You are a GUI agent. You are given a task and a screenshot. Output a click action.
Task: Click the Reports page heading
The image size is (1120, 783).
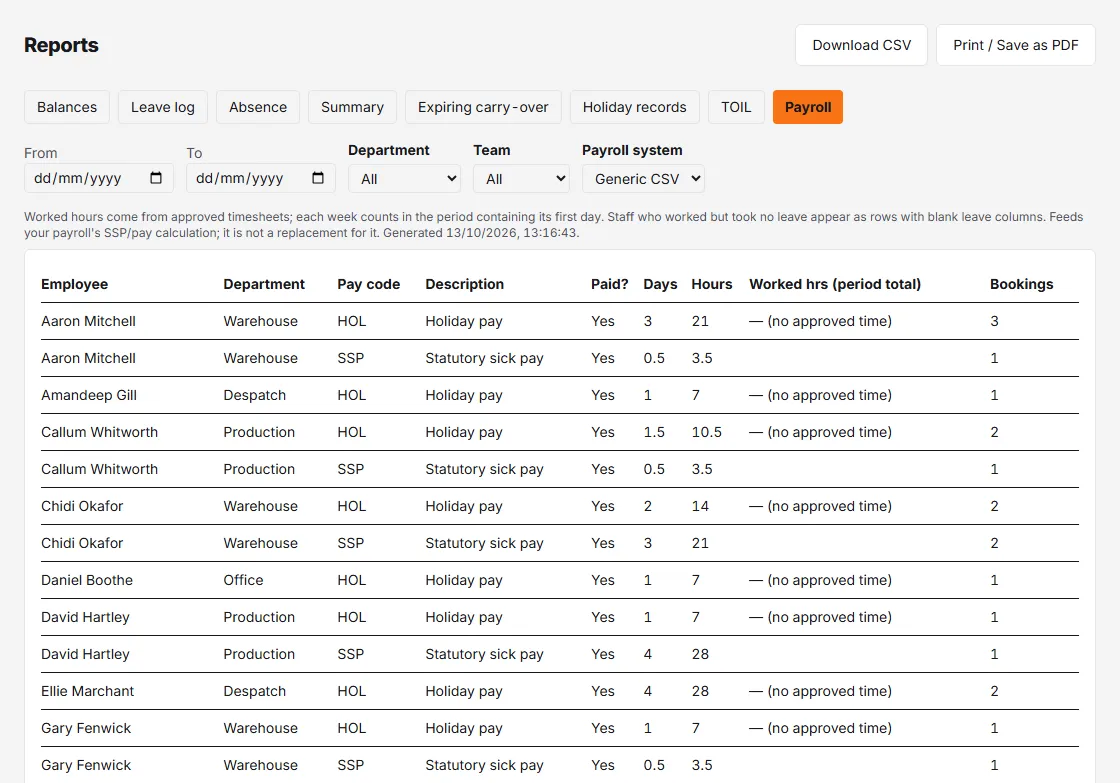point(61,45)
